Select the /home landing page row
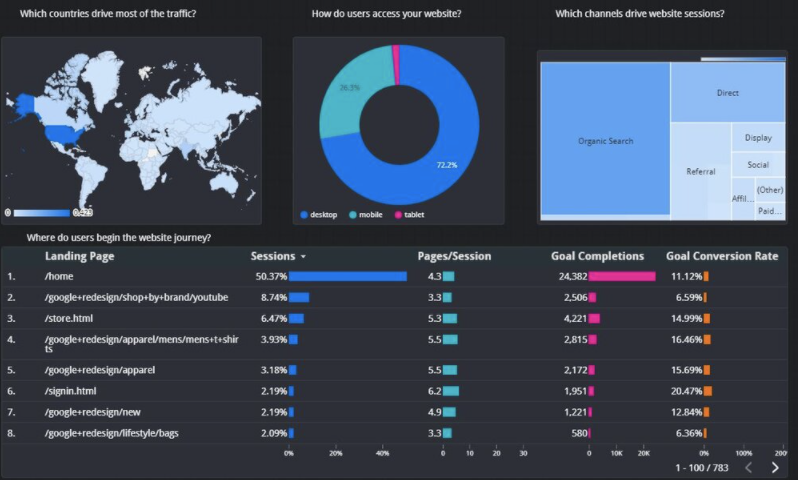The image size is (798, 480). pyautogui.click(x=59, y=276)
